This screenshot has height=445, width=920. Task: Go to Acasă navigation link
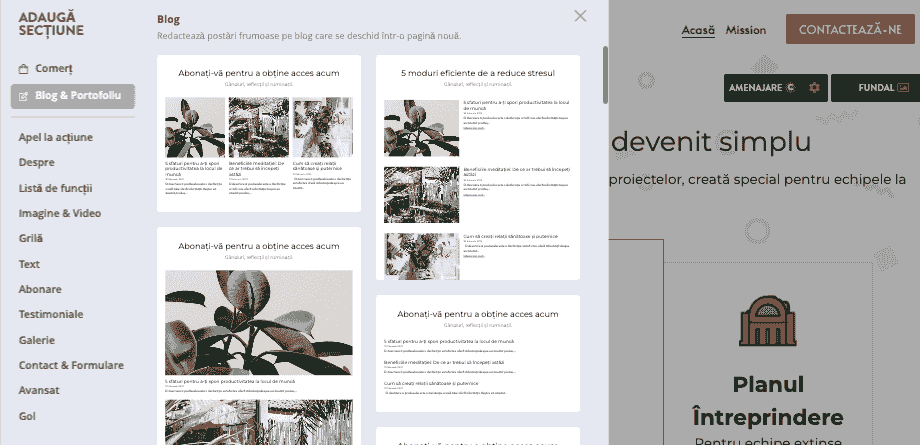pos(698,30)
